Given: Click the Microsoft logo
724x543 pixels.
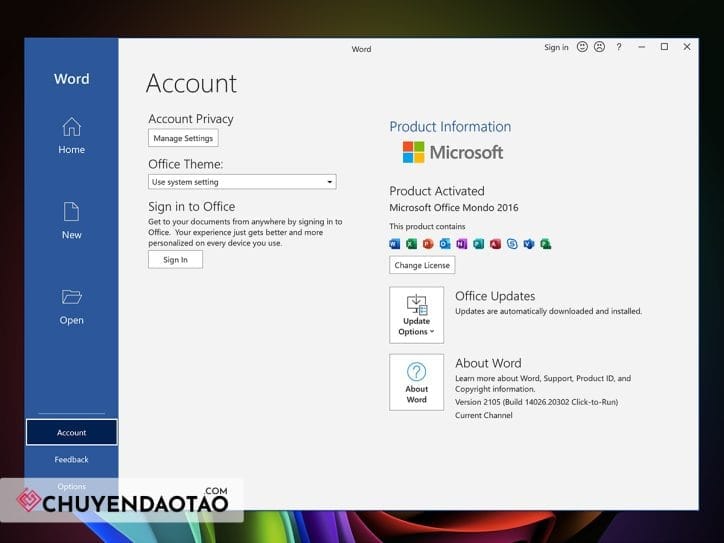Looking at the screenshot, I should (453, 152).
